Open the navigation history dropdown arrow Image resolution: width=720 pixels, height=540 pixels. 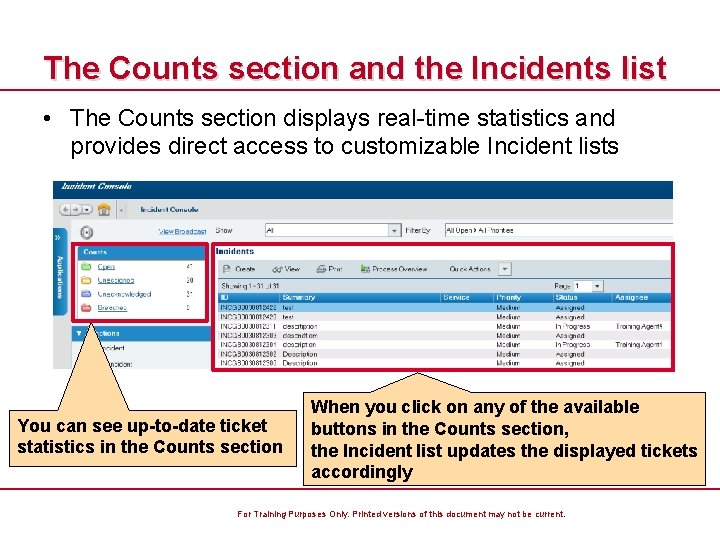point(86,209)
